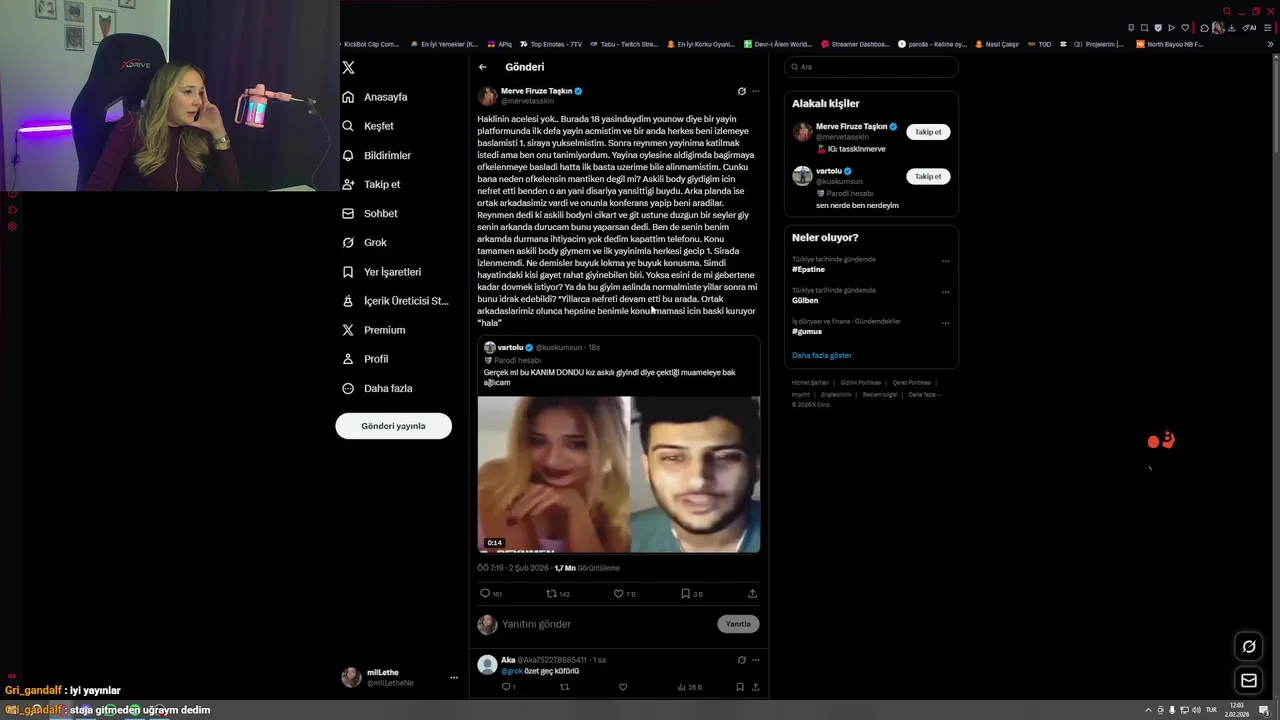Expand the Daha fazla menu
Screen dimensions: 1280x720
point(377,388)
